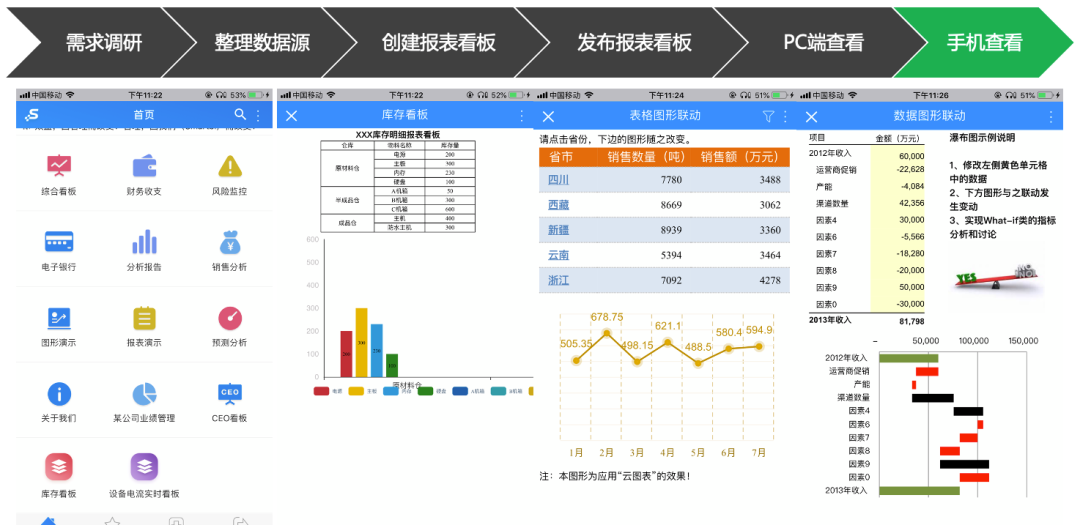This screenshot has height=525, width=1080.
Task: Tap the search icon in 首页 header
Action: [x=240, y=114]
